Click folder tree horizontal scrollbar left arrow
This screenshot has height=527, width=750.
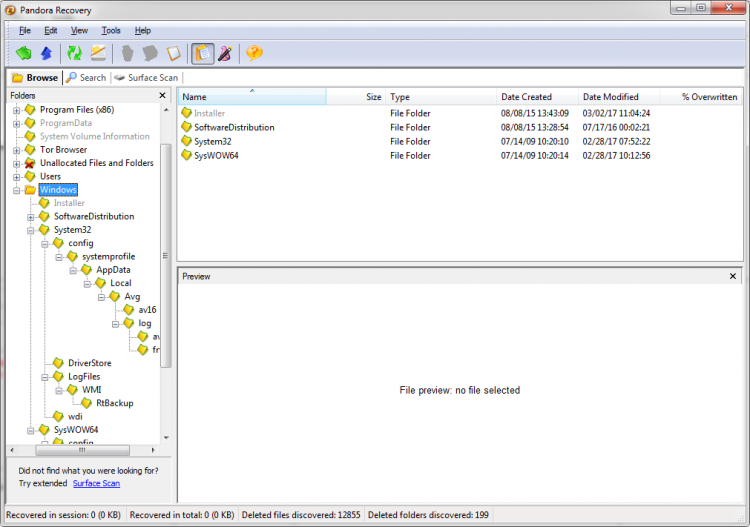[12, 450]
